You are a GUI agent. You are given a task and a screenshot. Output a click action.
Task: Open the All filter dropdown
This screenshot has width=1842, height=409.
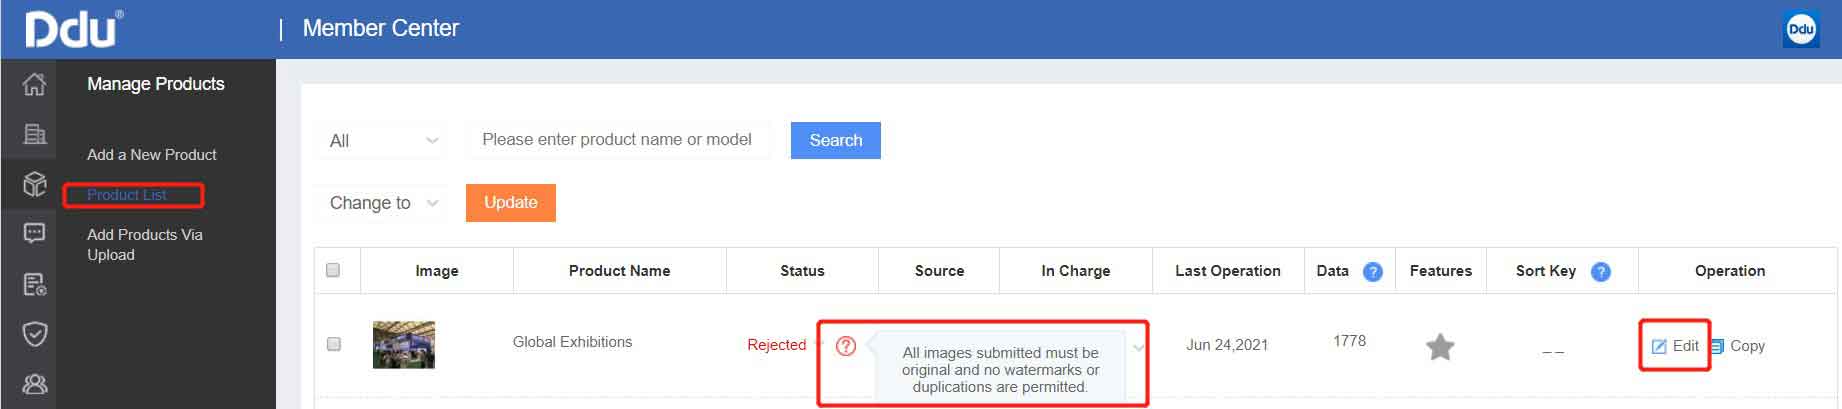[383, 141]
